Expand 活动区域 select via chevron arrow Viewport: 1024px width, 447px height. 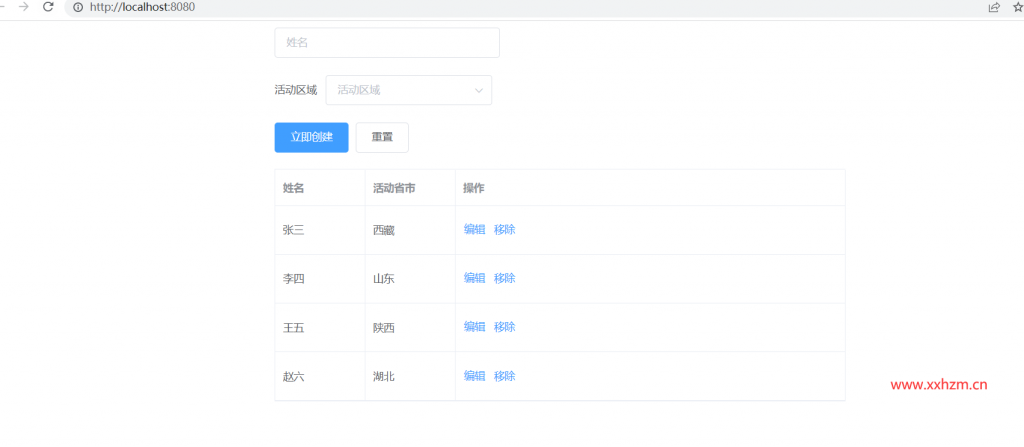click(479, 90)
